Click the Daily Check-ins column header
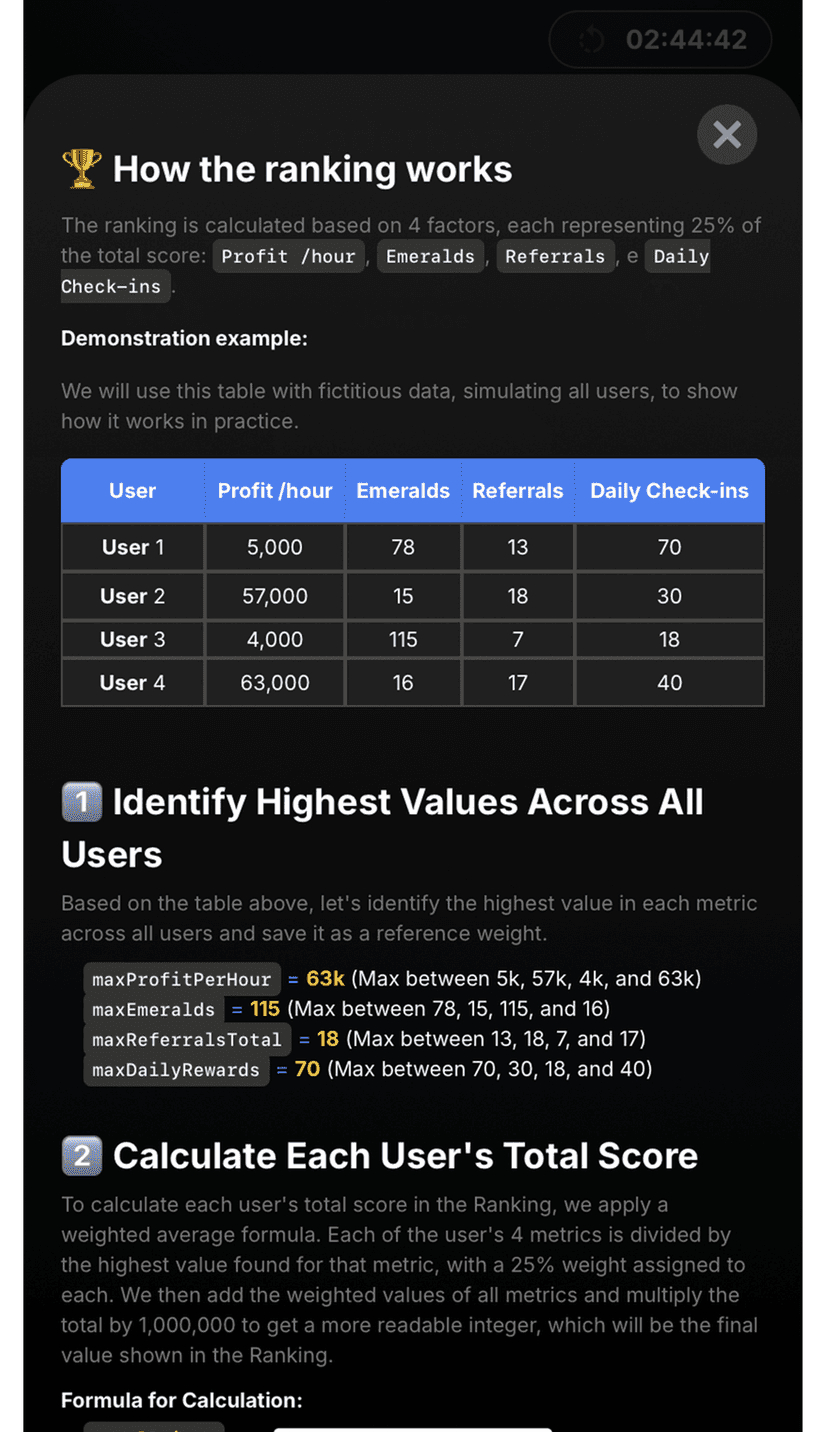The height and width of the screenshot is (1432, 828). coord(669,491)
